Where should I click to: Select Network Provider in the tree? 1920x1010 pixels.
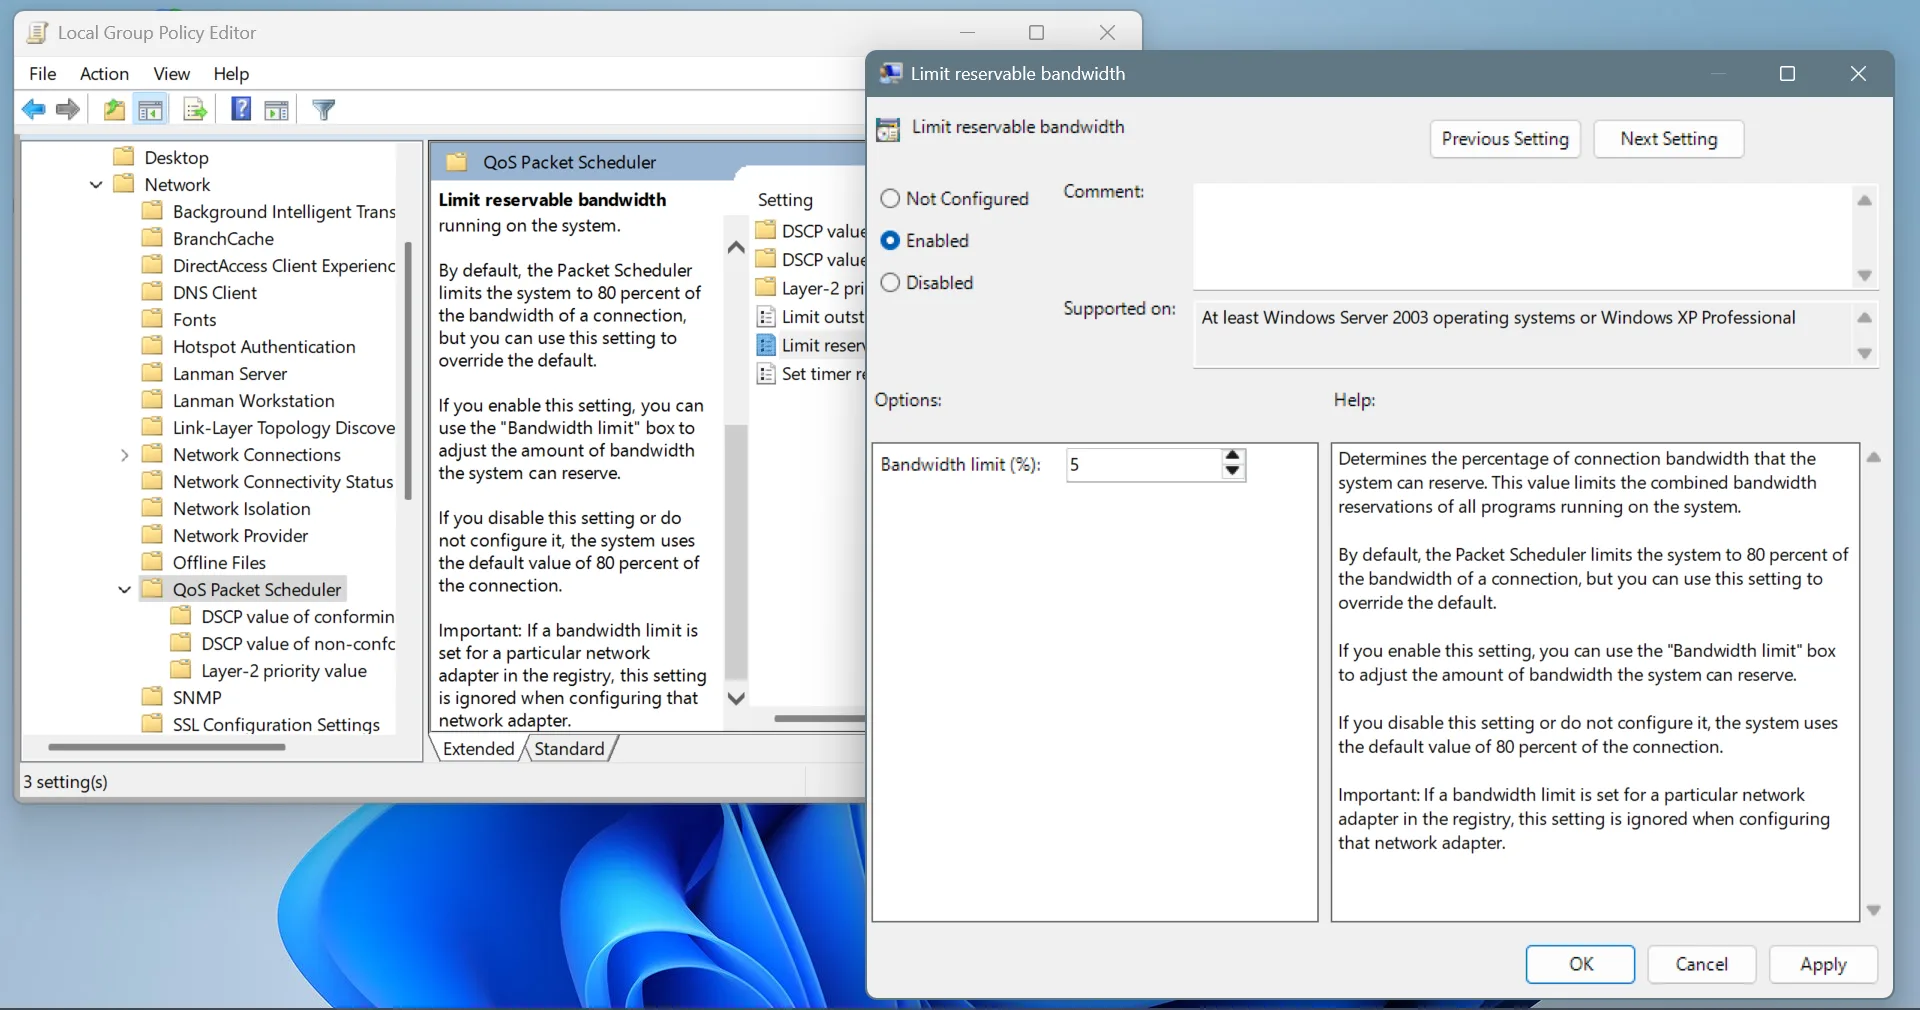click(x=240, y=535)
